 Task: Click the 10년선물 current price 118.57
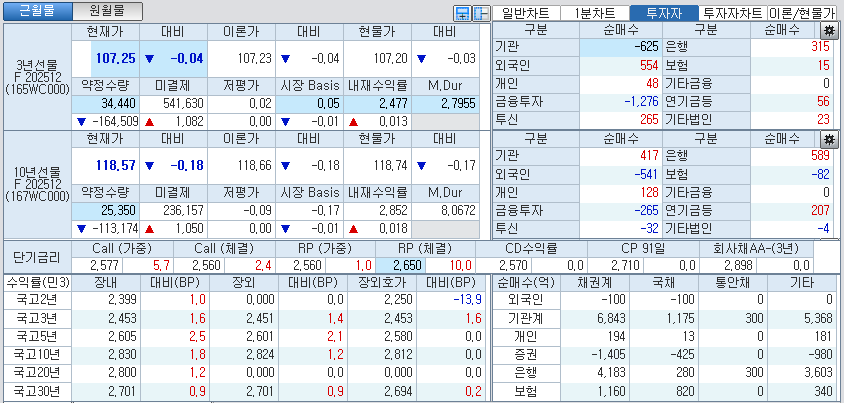116,165
